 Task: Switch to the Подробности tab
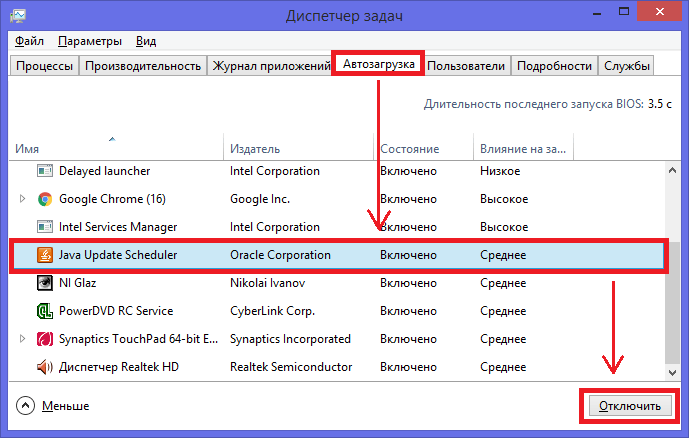[554, 66]
